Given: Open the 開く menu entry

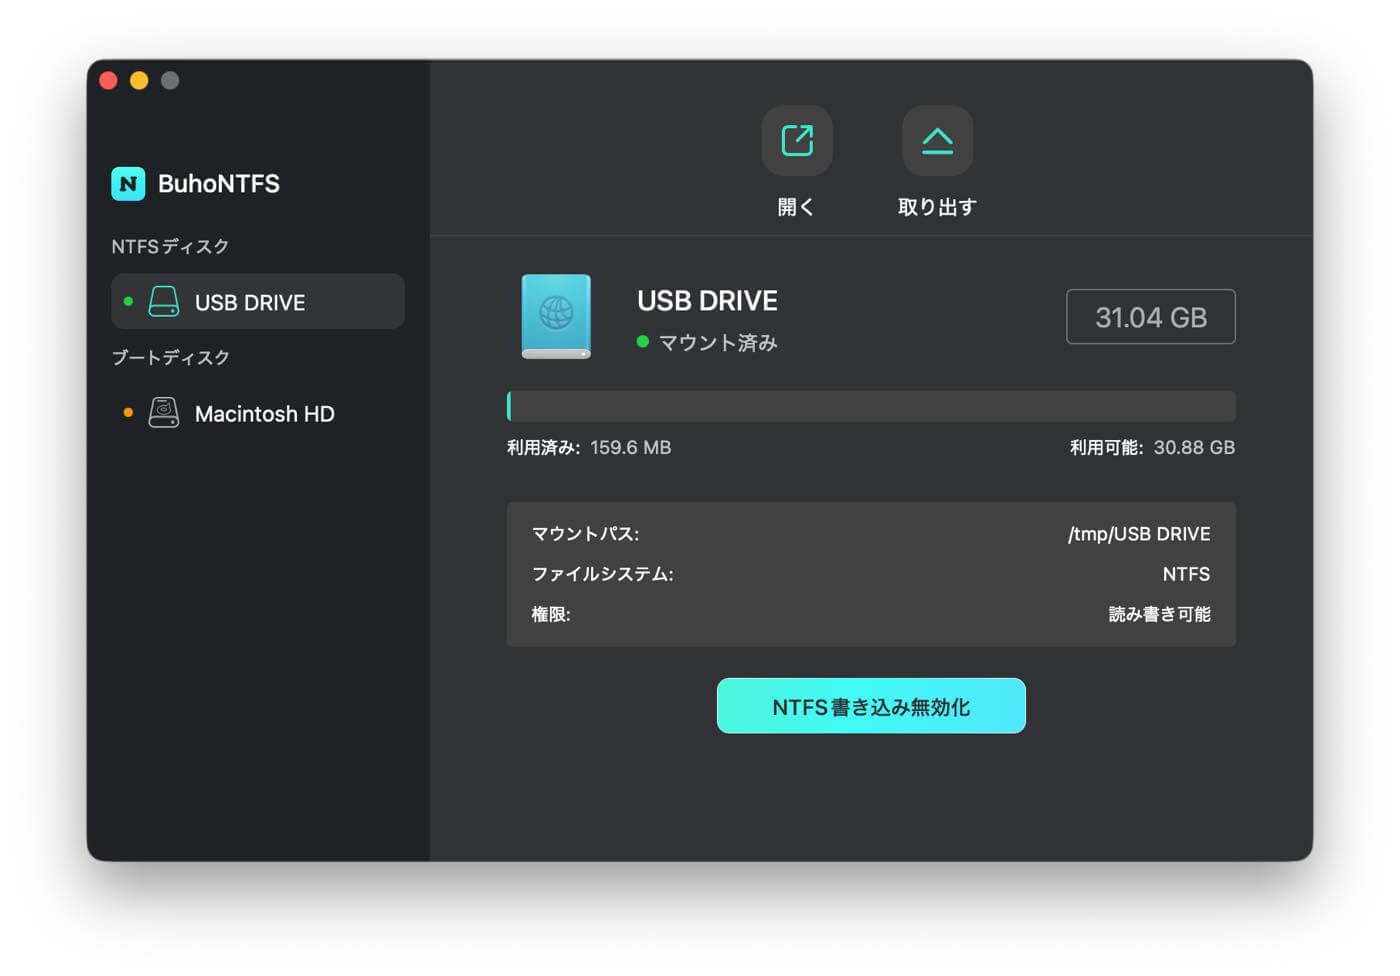Looking at the screenshot, I should [x=795, y=206].
